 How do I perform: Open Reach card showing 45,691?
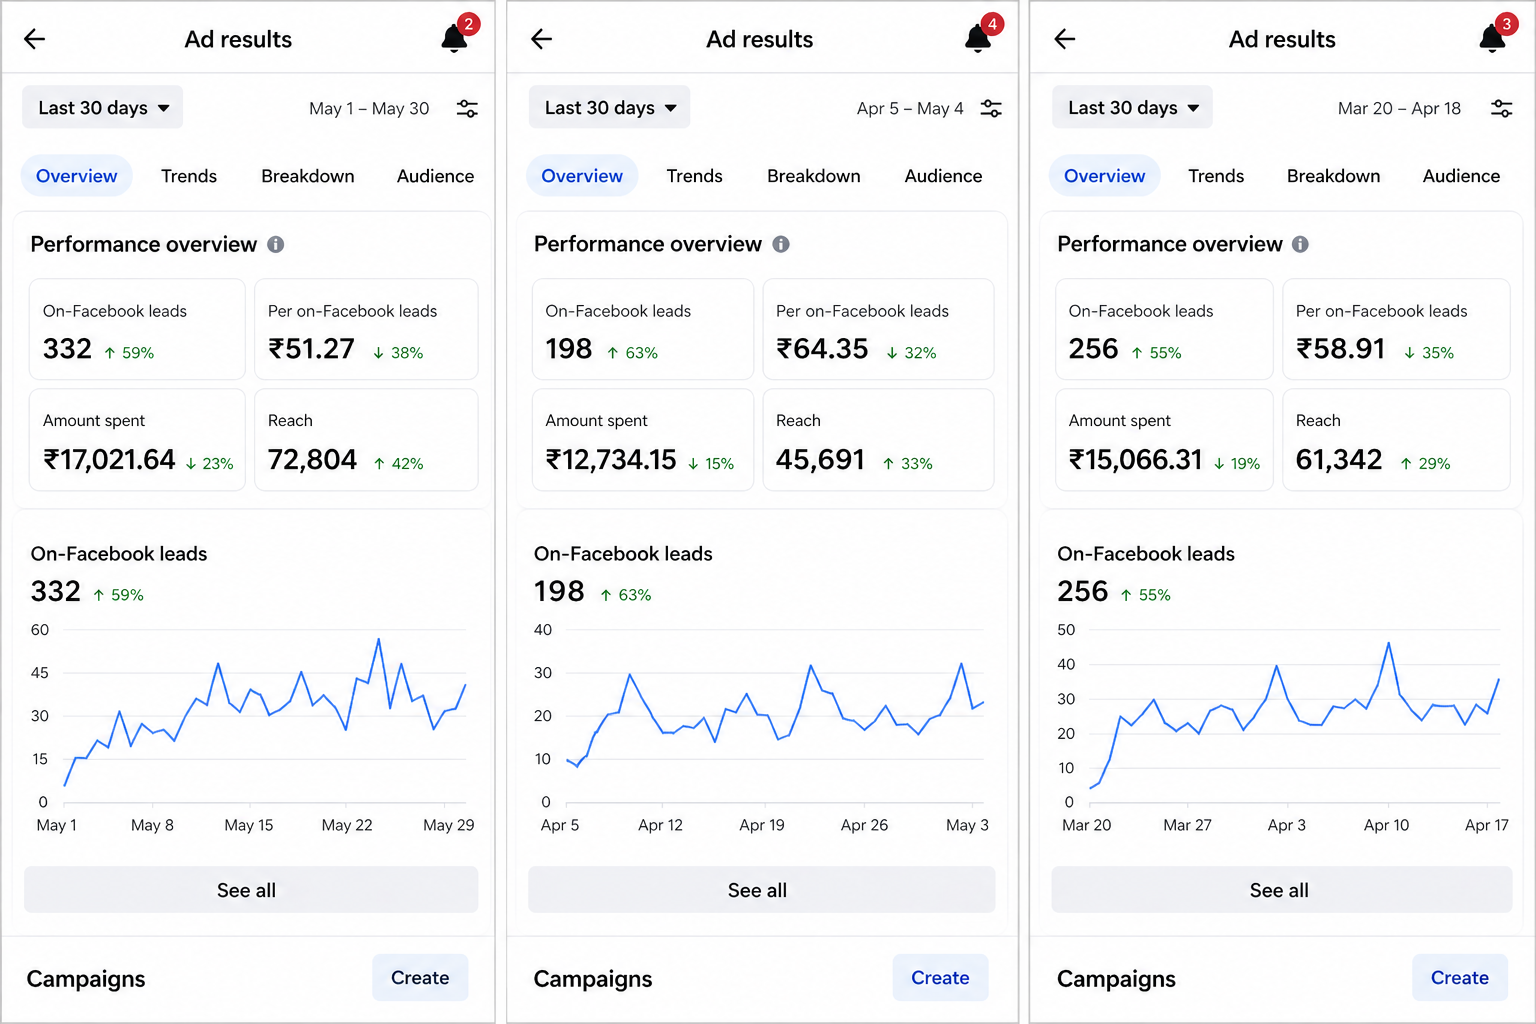click(878, 440)
